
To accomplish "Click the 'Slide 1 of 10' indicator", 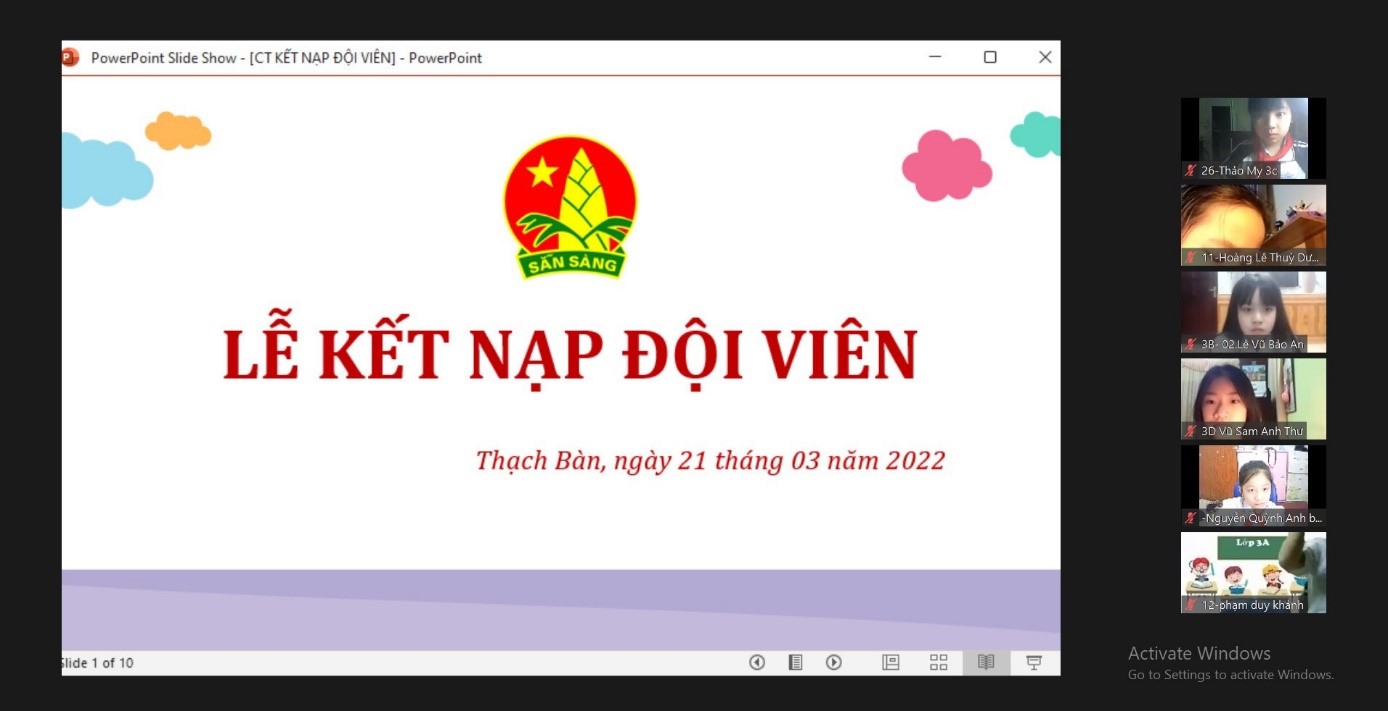I will click(98, 663).
